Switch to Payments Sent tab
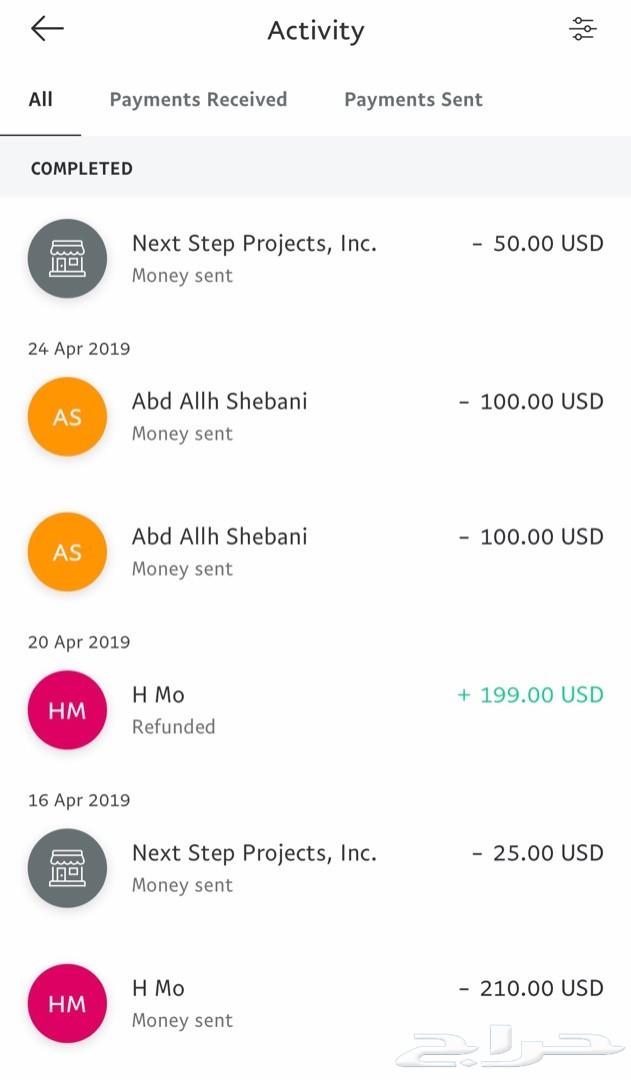The width and height of the screenshot is (631, 1080). pyautogui.click(x=413, y=99)
